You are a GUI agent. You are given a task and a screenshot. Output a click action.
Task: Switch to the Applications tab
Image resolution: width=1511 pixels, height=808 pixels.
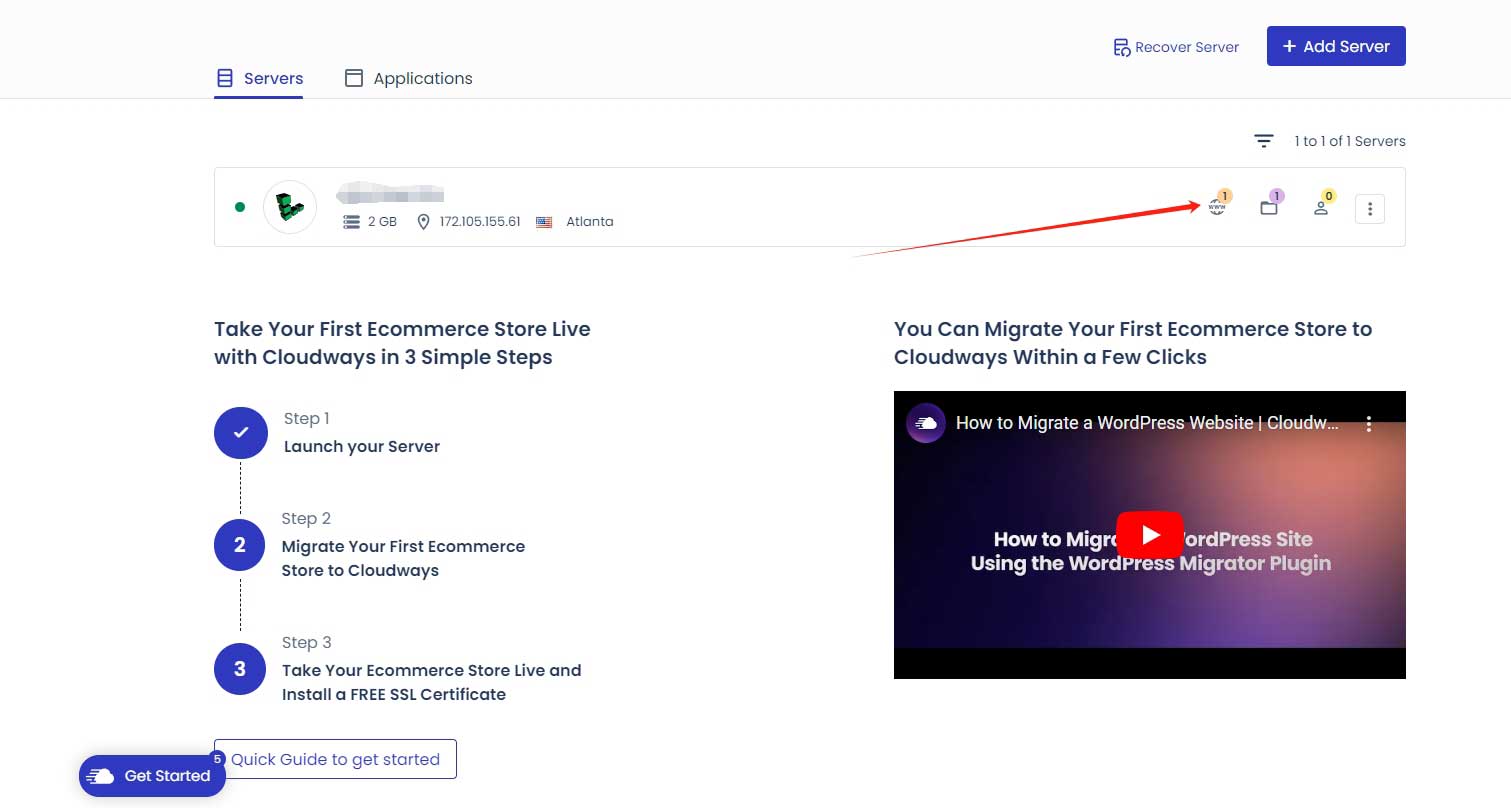(x=408, y=78)
